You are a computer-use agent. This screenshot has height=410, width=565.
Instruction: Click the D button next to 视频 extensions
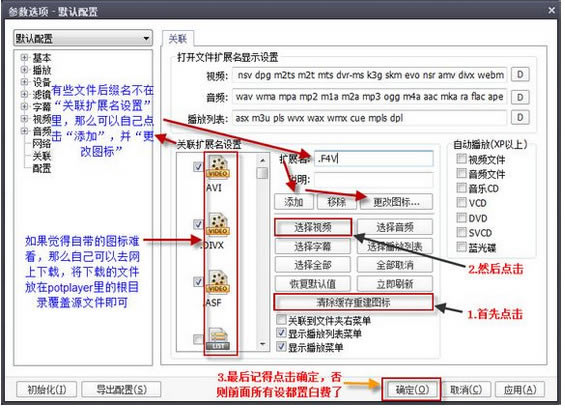pyautogui.click(x=520, y=75)
